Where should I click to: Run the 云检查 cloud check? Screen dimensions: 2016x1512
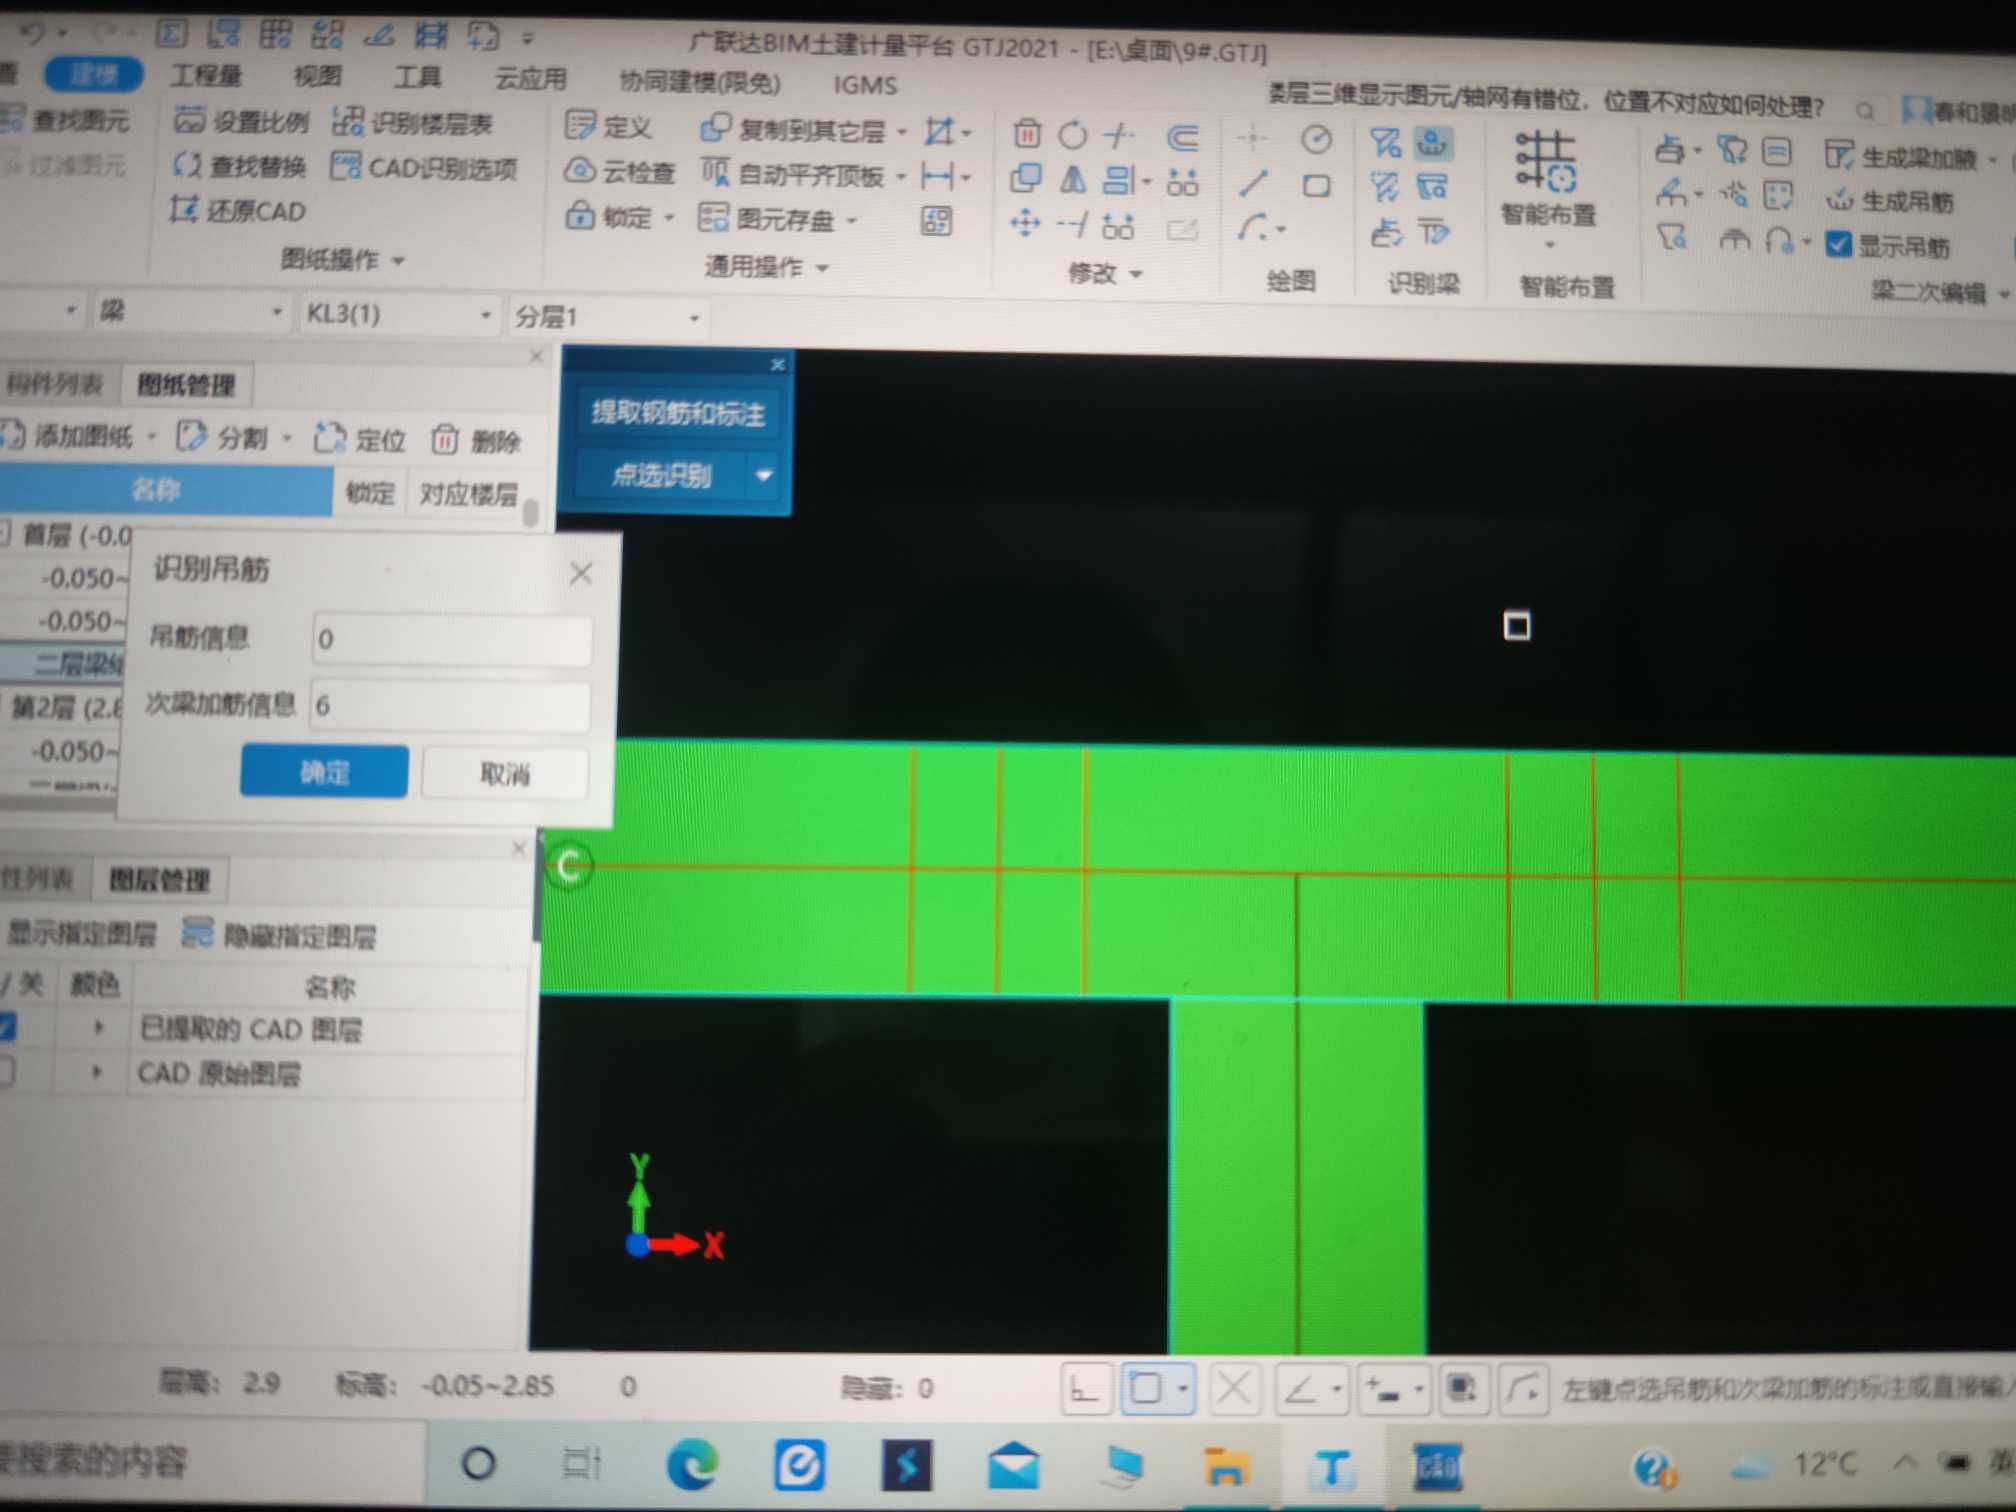(x=620, y=172)
